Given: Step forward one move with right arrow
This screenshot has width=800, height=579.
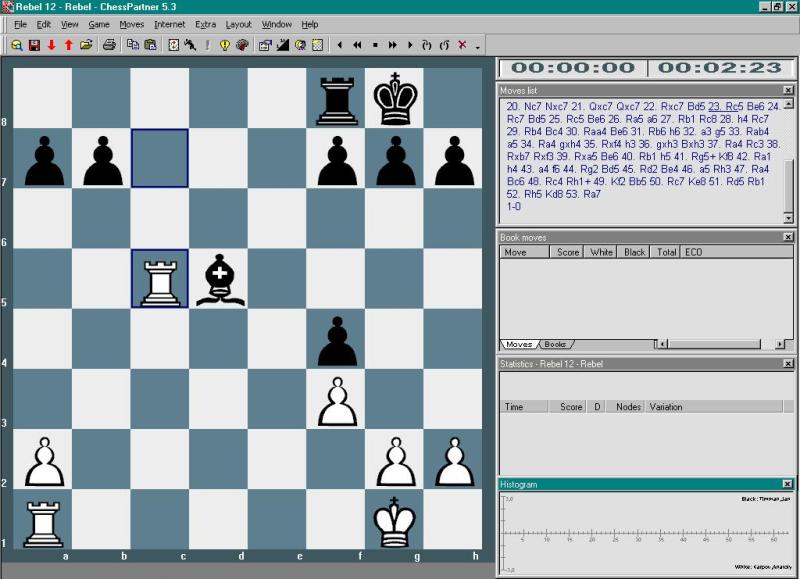Looking at the screenshot, I should click(x=410, y=45).
